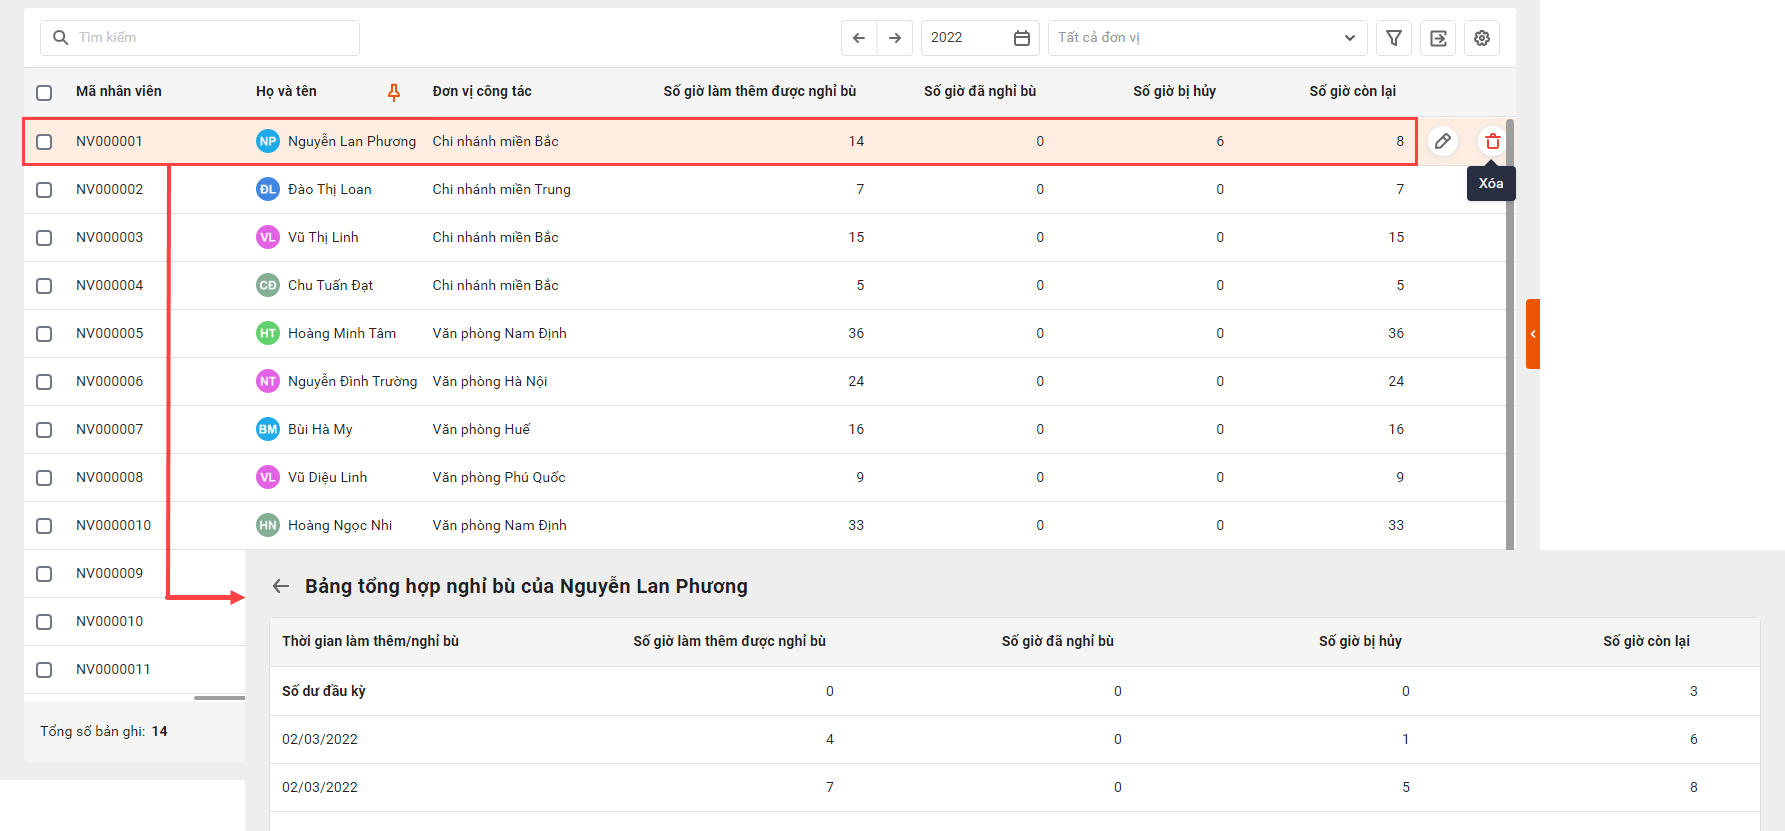Delete the NV000001 row via trash icon
This screenshot has width=1785, height=831.
click(1492, 141)
